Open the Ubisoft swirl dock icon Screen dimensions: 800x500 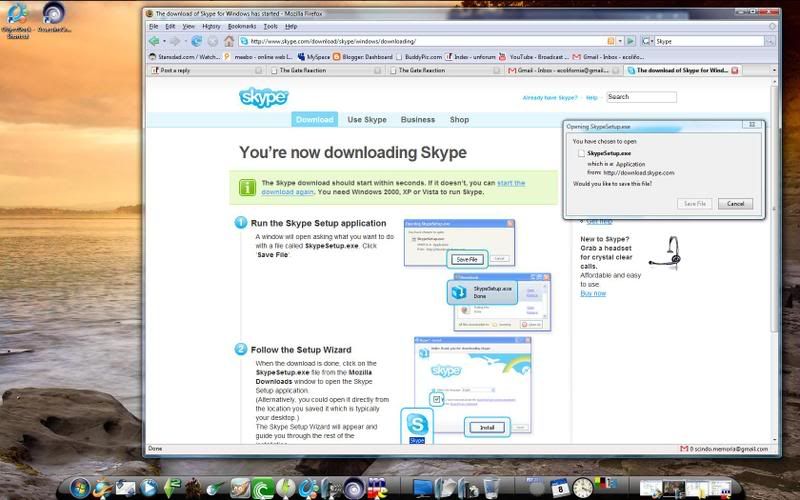point(354,488)
